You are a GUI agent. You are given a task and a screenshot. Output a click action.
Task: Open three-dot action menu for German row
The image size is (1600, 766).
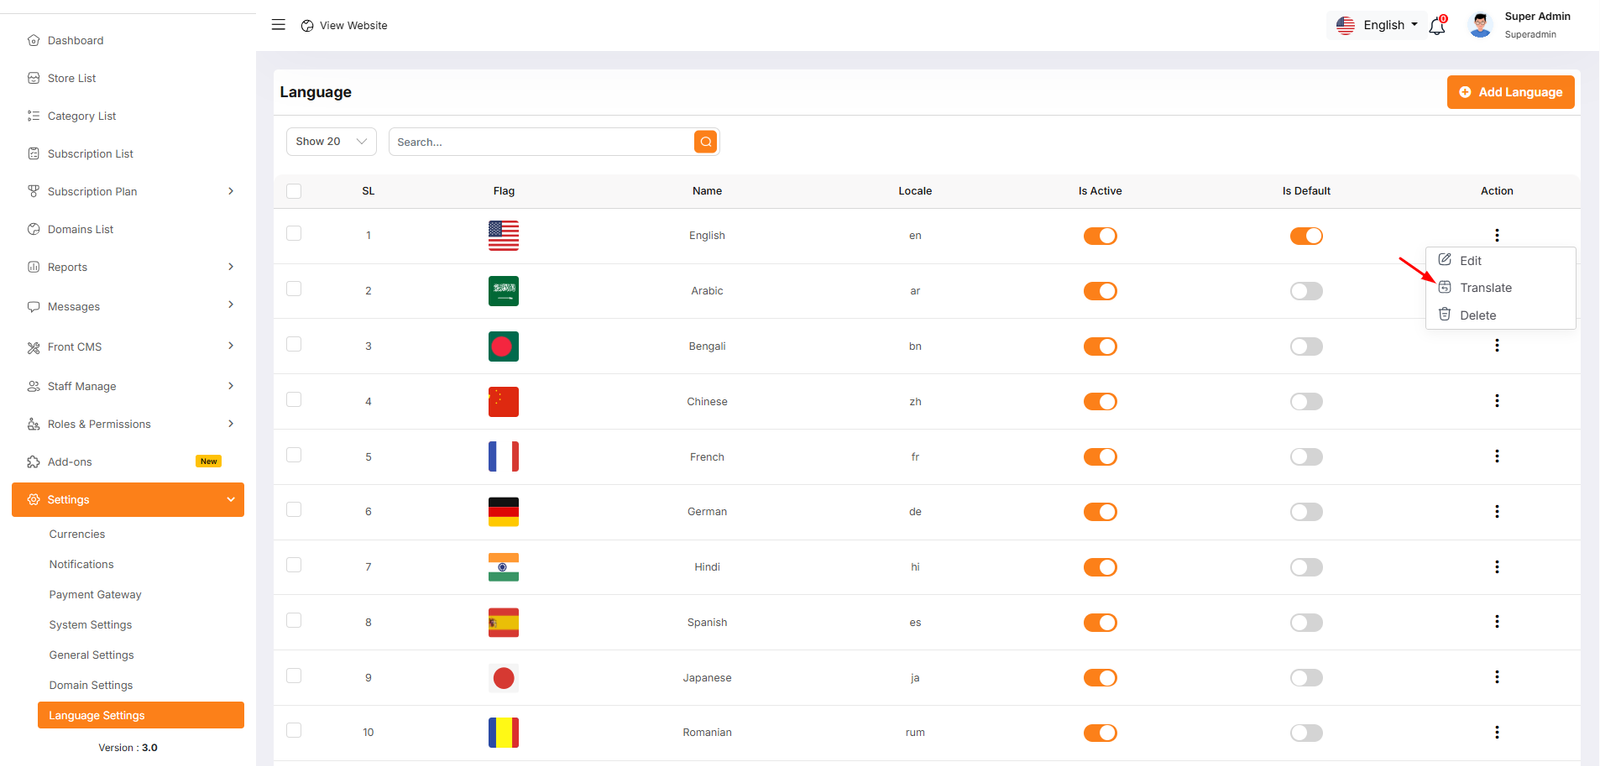tap(1496, 512)
